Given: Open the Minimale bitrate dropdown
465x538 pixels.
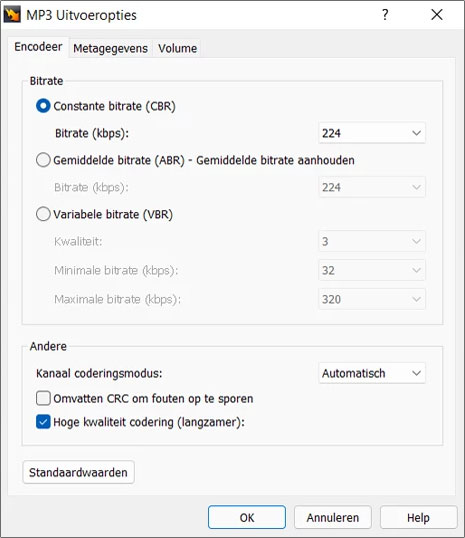Looking at the screenshot, I should tap(372, 270).
